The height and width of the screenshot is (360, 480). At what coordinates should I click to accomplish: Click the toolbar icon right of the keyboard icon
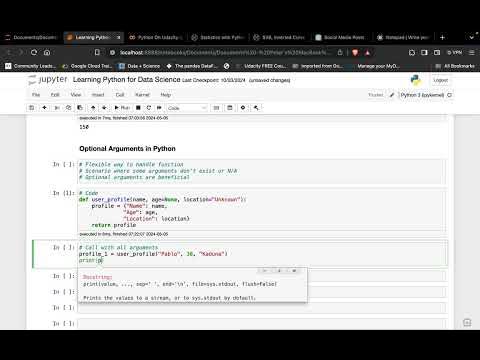pos(230,108)
